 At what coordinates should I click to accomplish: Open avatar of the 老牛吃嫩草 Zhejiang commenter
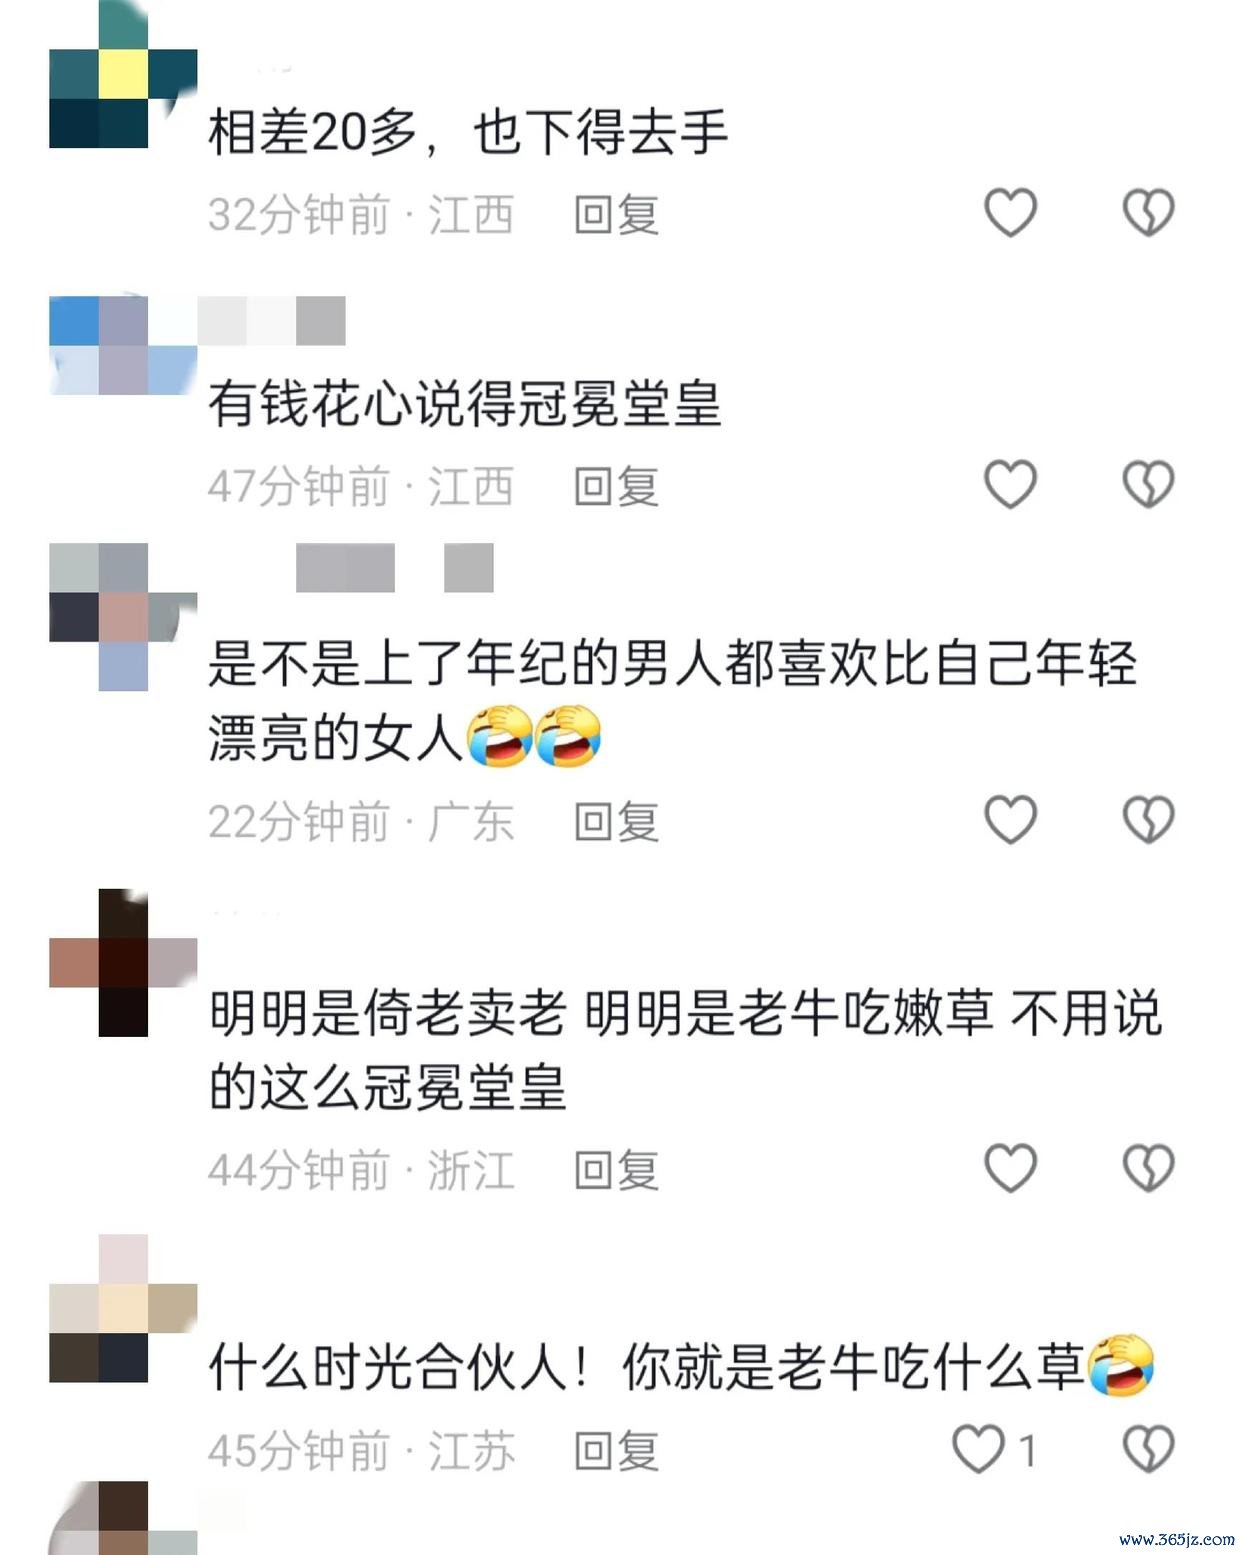click(x=123, y=962)
